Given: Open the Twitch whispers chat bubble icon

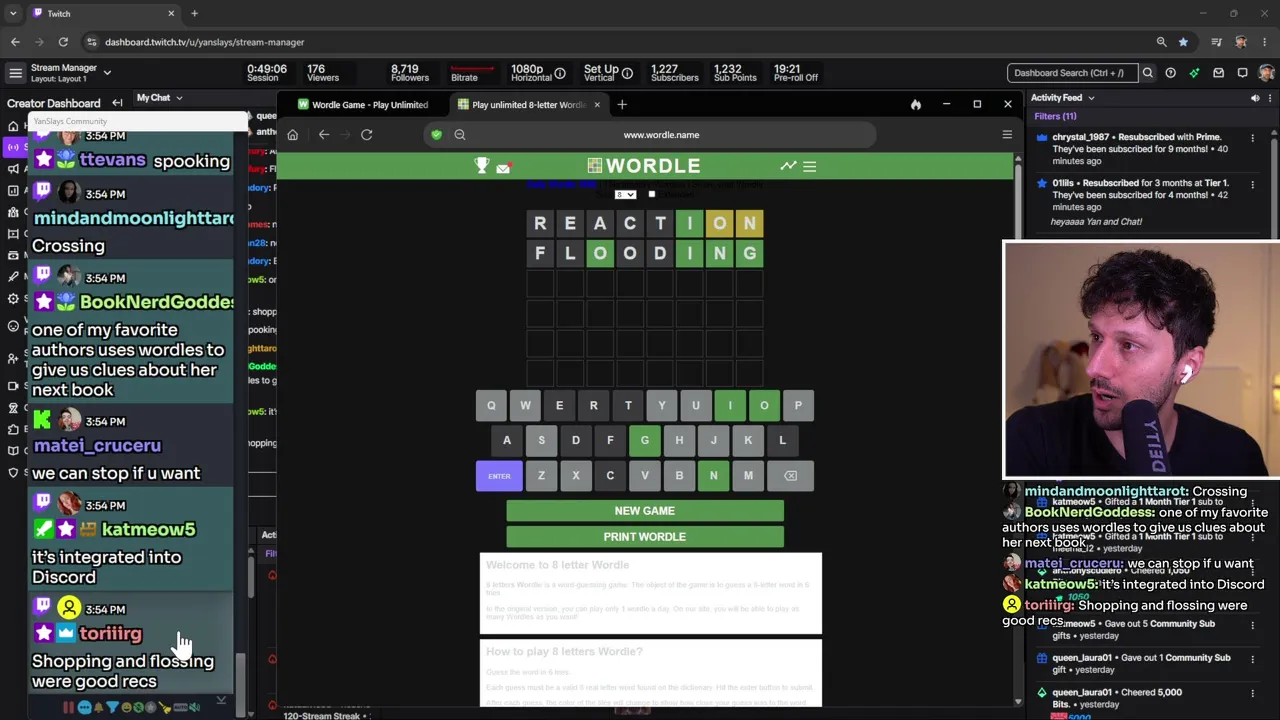Looking at the screenshot, I should (1242, 73).
